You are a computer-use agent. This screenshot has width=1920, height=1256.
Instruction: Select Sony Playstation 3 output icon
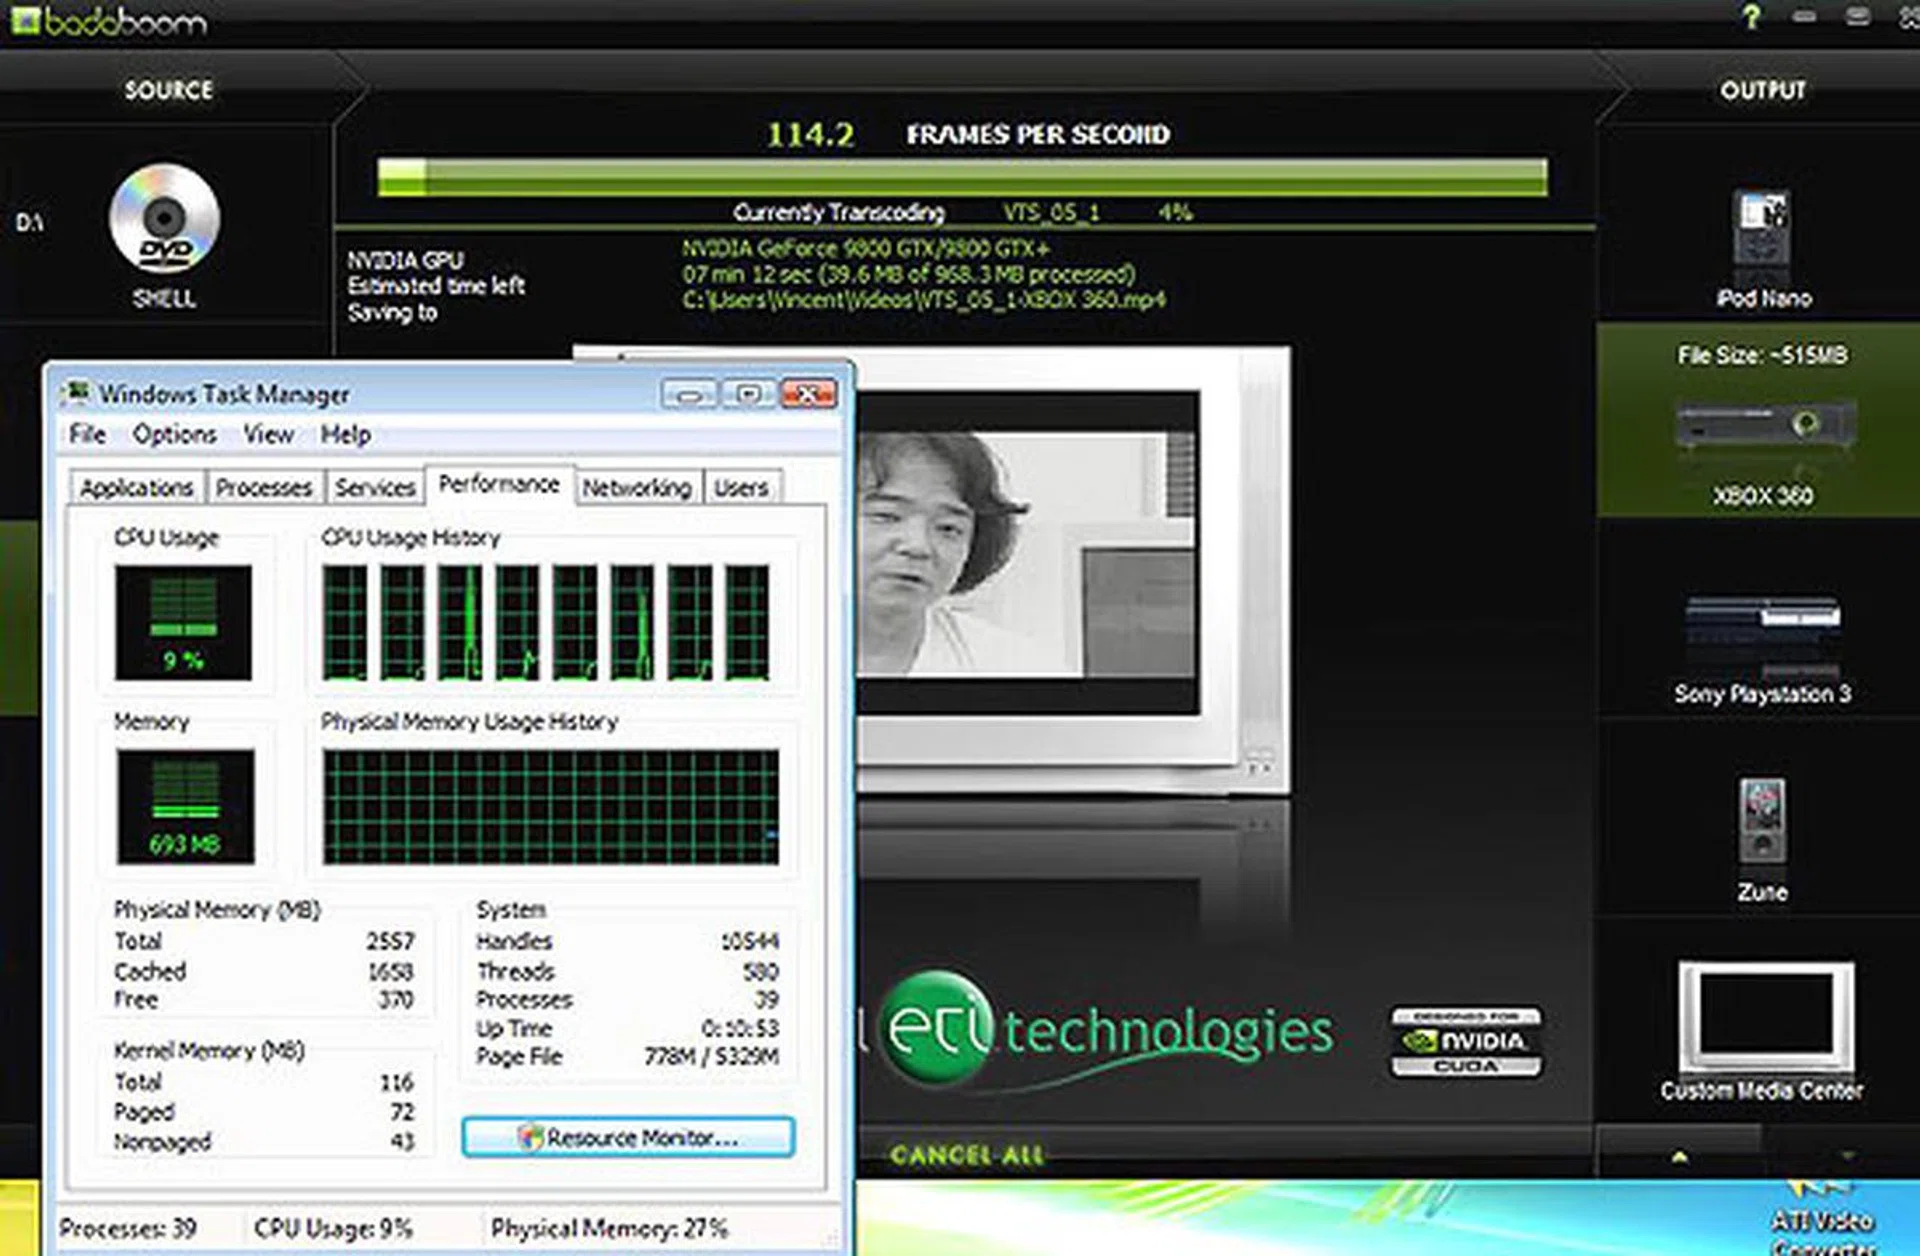coord(1762,636)
